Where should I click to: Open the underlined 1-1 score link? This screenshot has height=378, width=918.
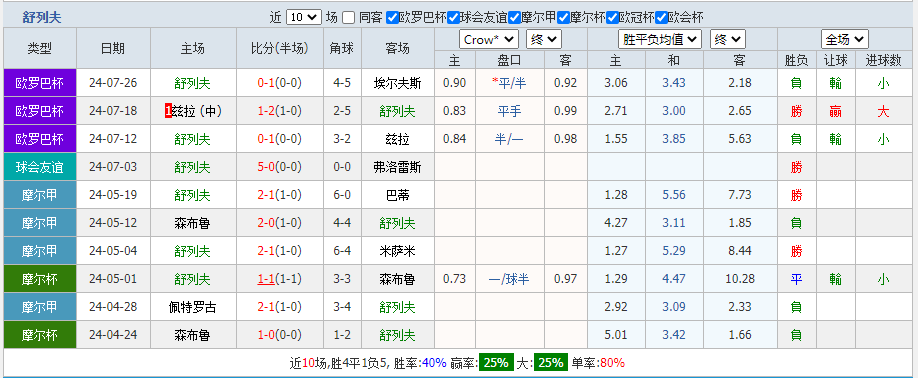[266, 280]
